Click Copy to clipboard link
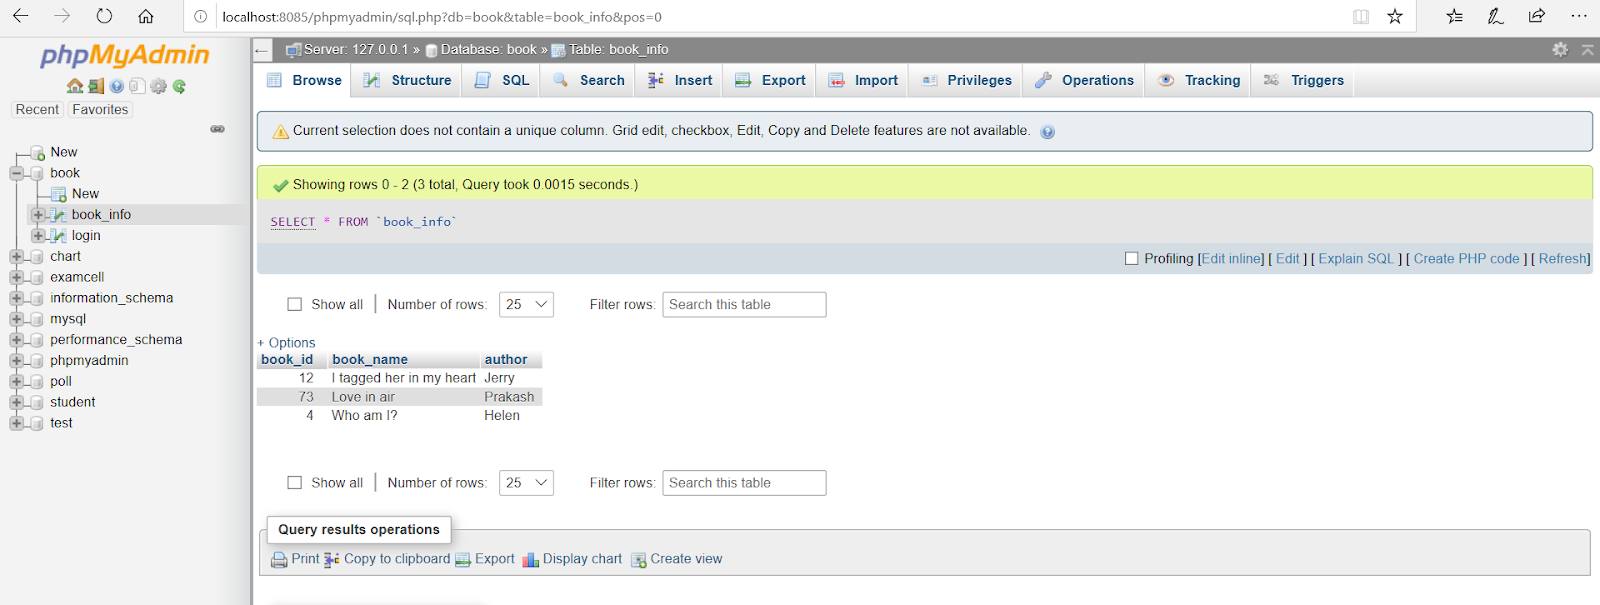 387,559
